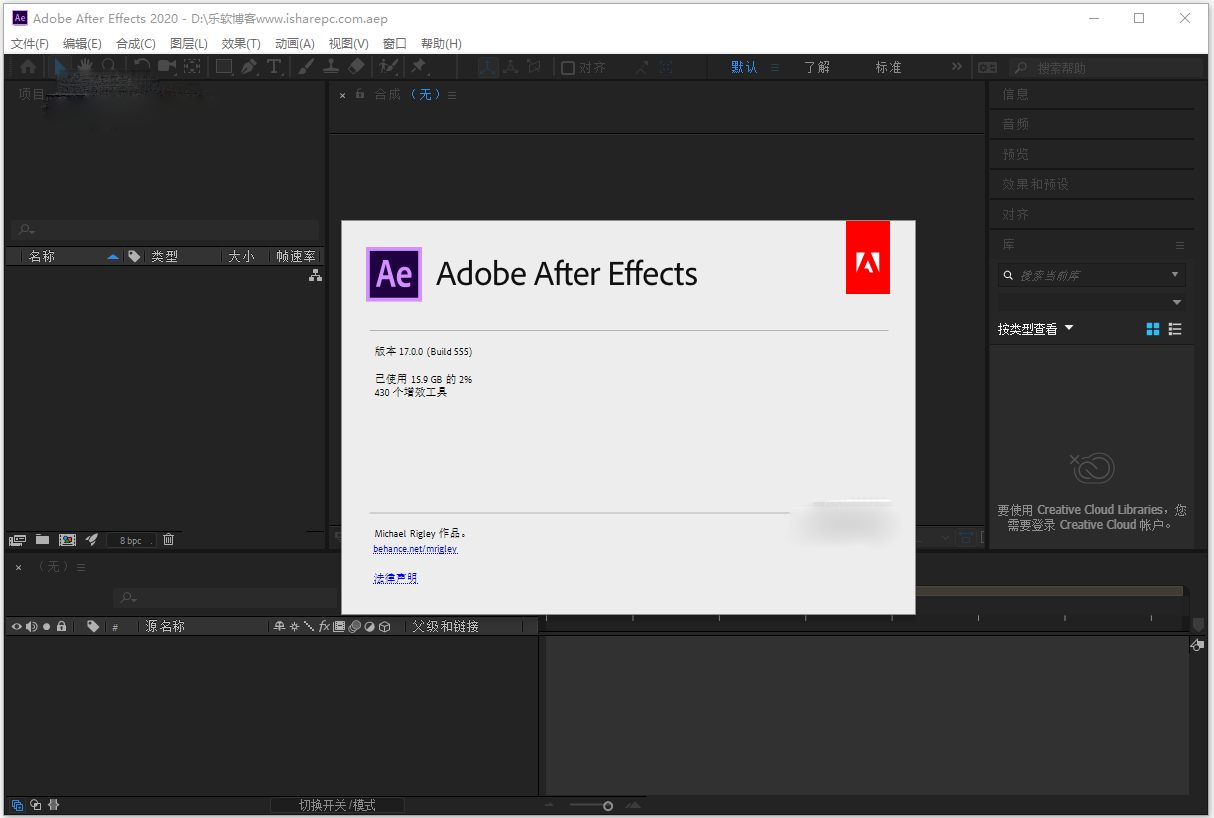Click the trash icon in Project panel
This screenshot has height=818, width=1214.
[x=168, y=539]
